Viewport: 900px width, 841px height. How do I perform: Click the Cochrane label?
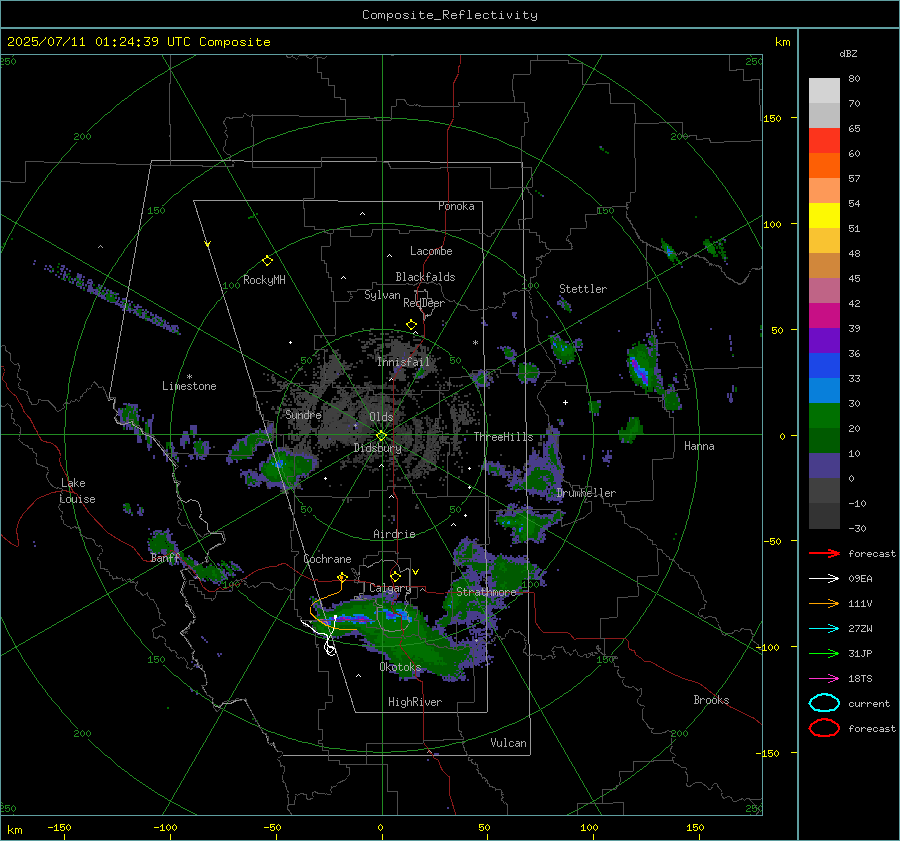327,559
